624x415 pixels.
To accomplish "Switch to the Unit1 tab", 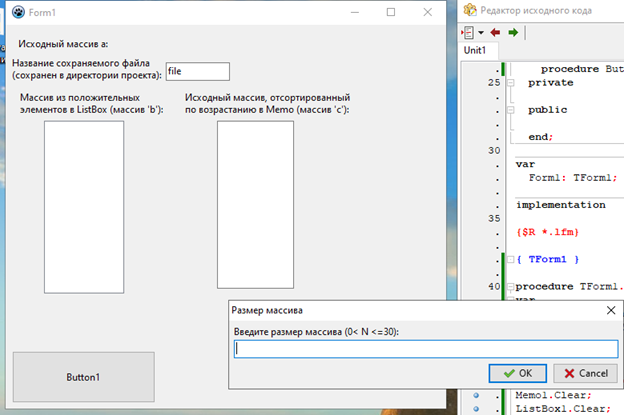I will pos(475,50).
